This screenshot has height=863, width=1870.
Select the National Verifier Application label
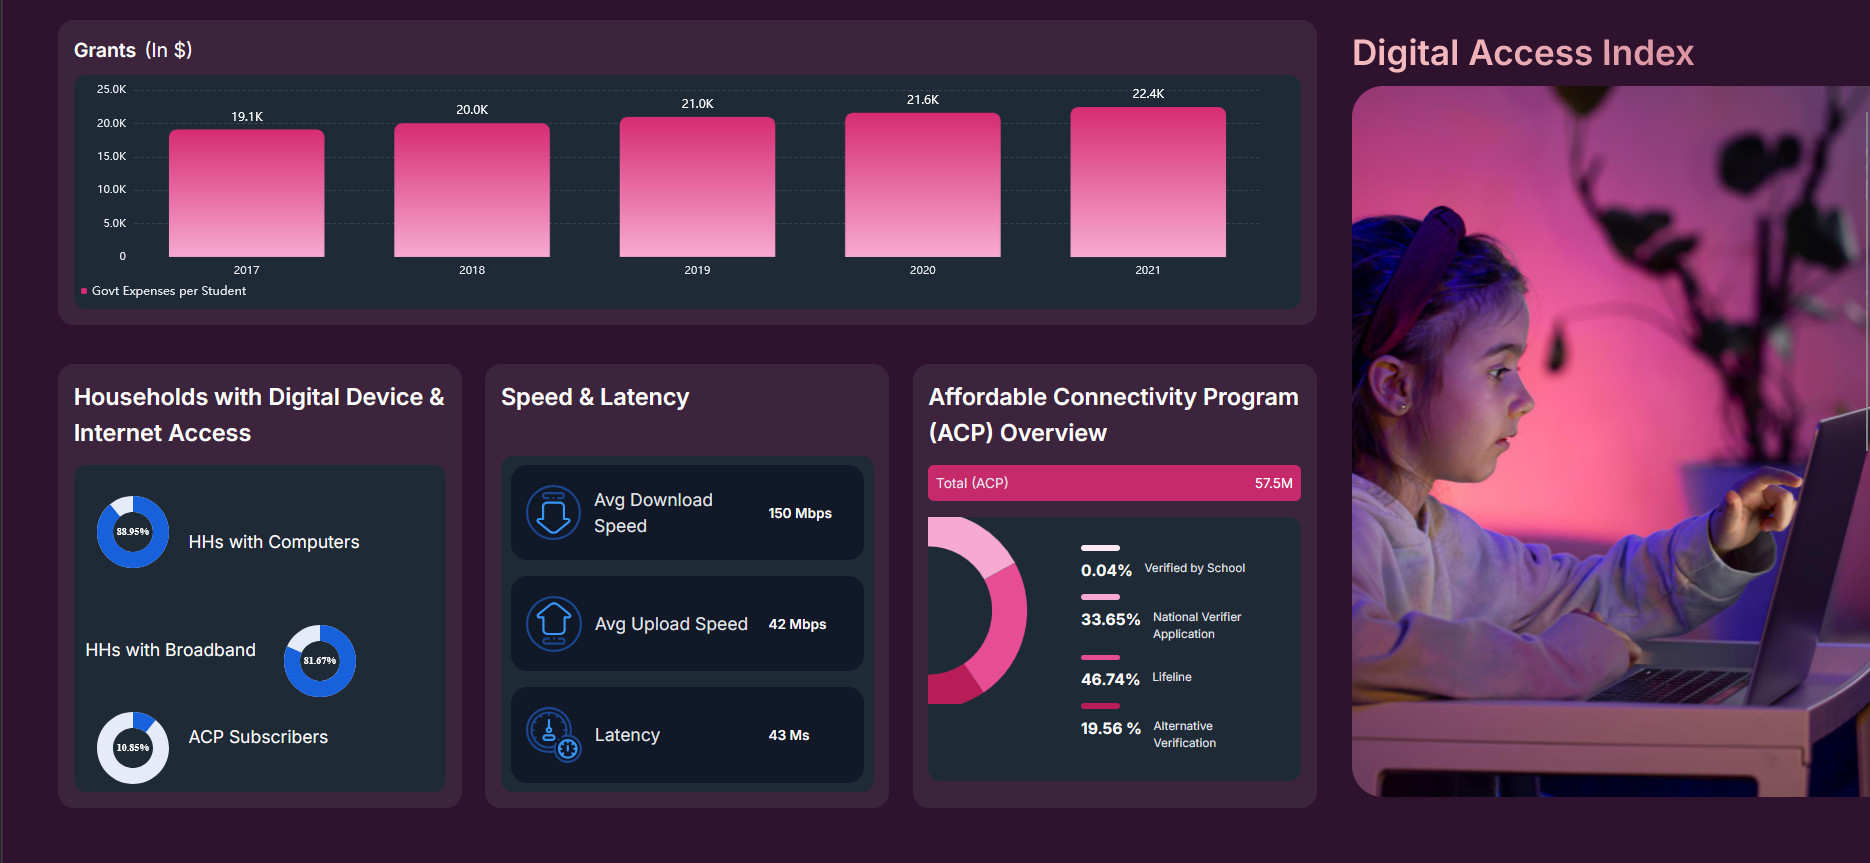pos(1196,625)
